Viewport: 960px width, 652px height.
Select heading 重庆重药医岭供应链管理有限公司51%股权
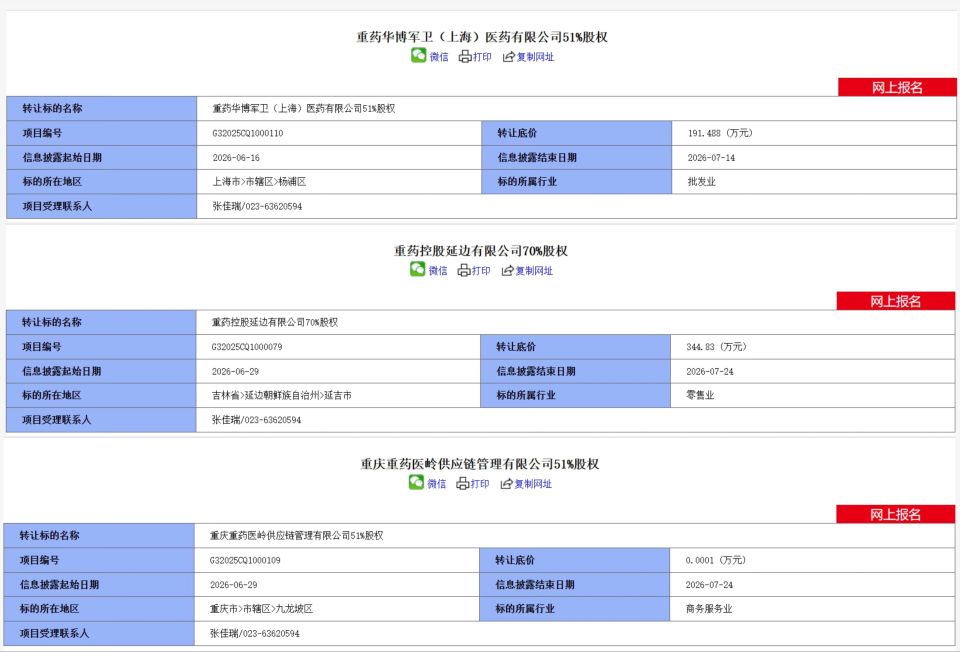coord(479,464)
